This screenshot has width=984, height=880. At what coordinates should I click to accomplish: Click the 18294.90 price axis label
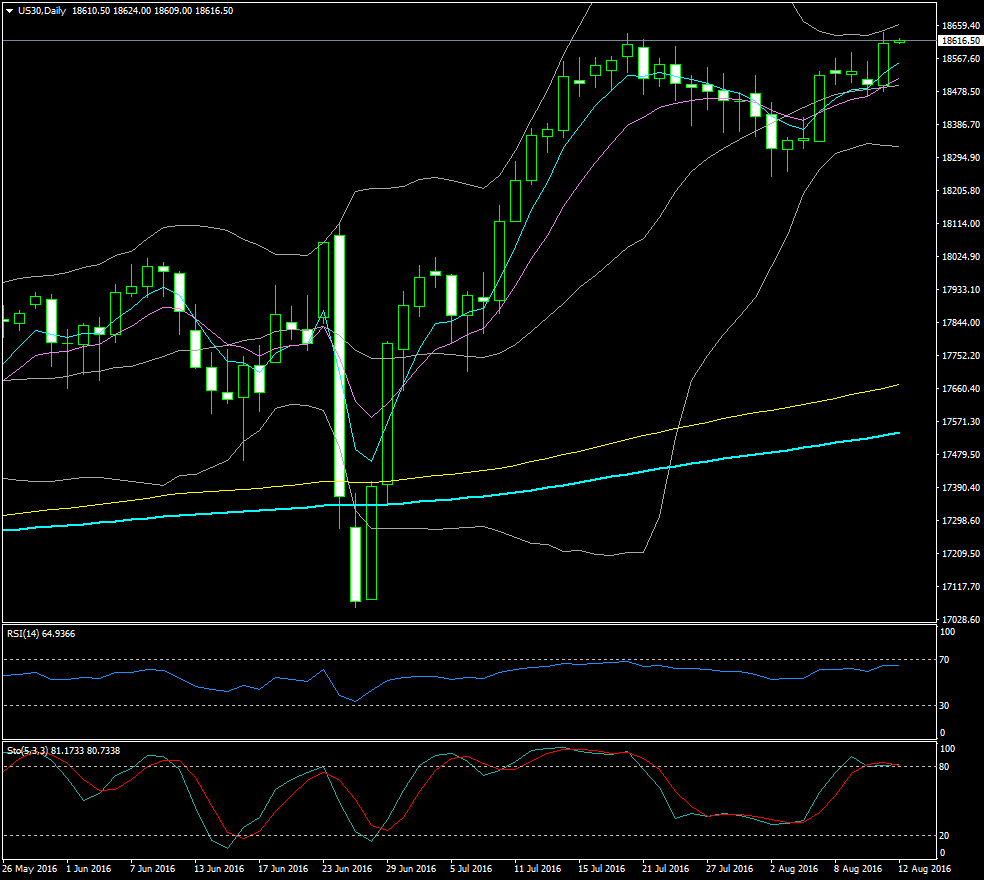click(x=961, y=158)
